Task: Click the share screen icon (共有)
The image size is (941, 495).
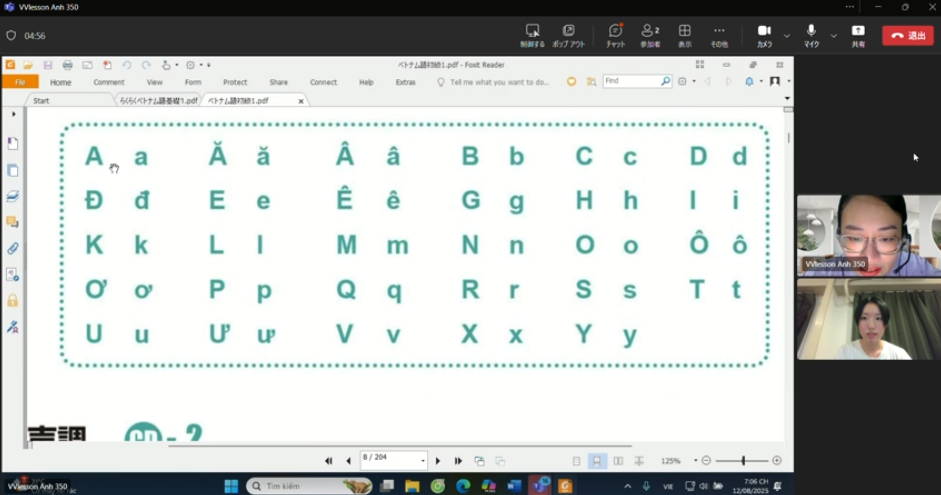Action: 857,34
